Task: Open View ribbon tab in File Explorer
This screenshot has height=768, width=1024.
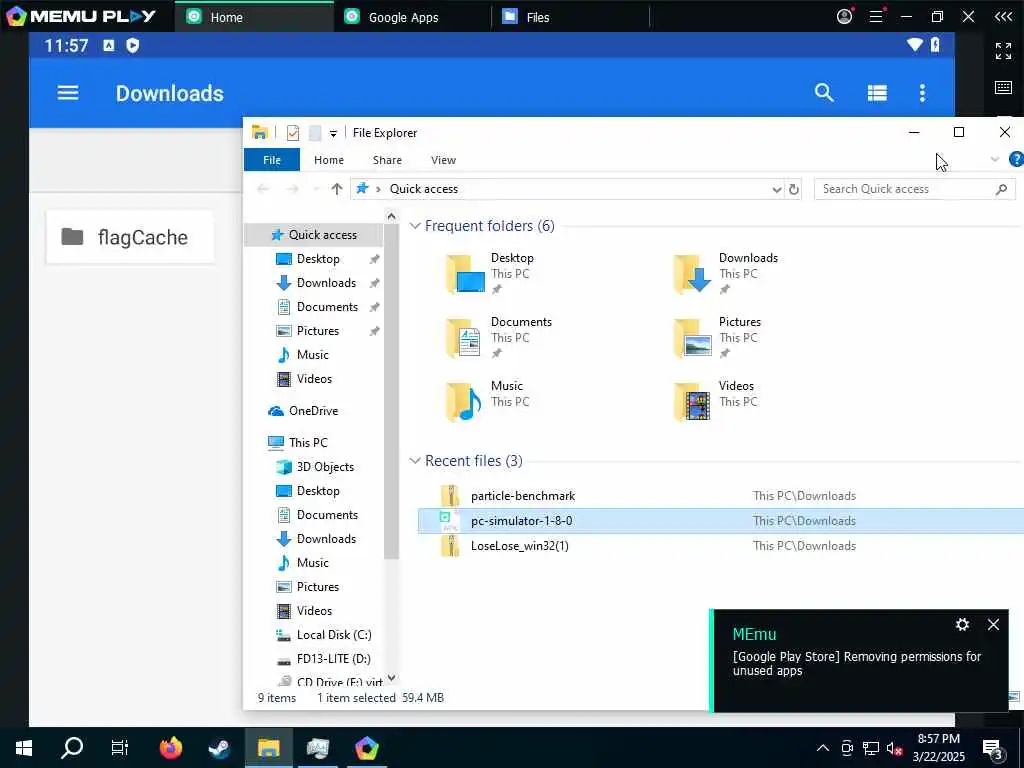Action: click(443, 160)
